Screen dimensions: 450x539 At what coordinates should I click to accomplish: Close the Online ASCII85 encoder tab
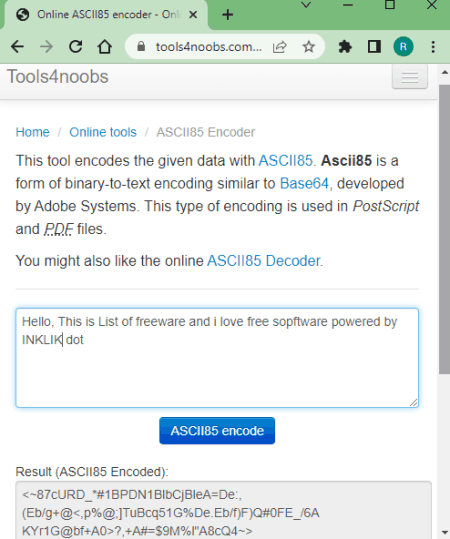click(x=193, y=15)
